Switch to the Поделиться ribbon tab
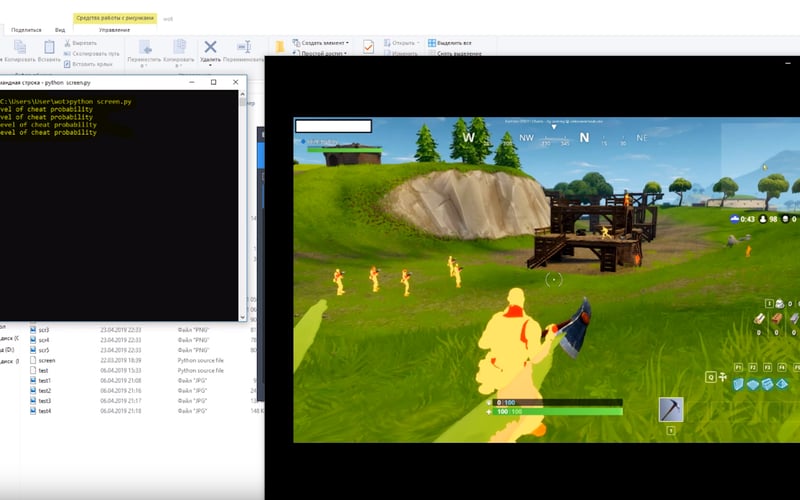 click(x=26, y=30)
